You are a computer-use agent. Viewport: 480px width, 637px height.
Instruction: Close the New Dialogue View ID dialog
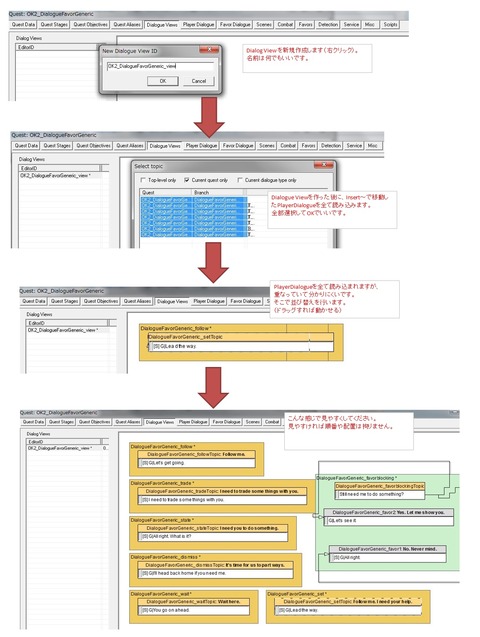point(210,50)
